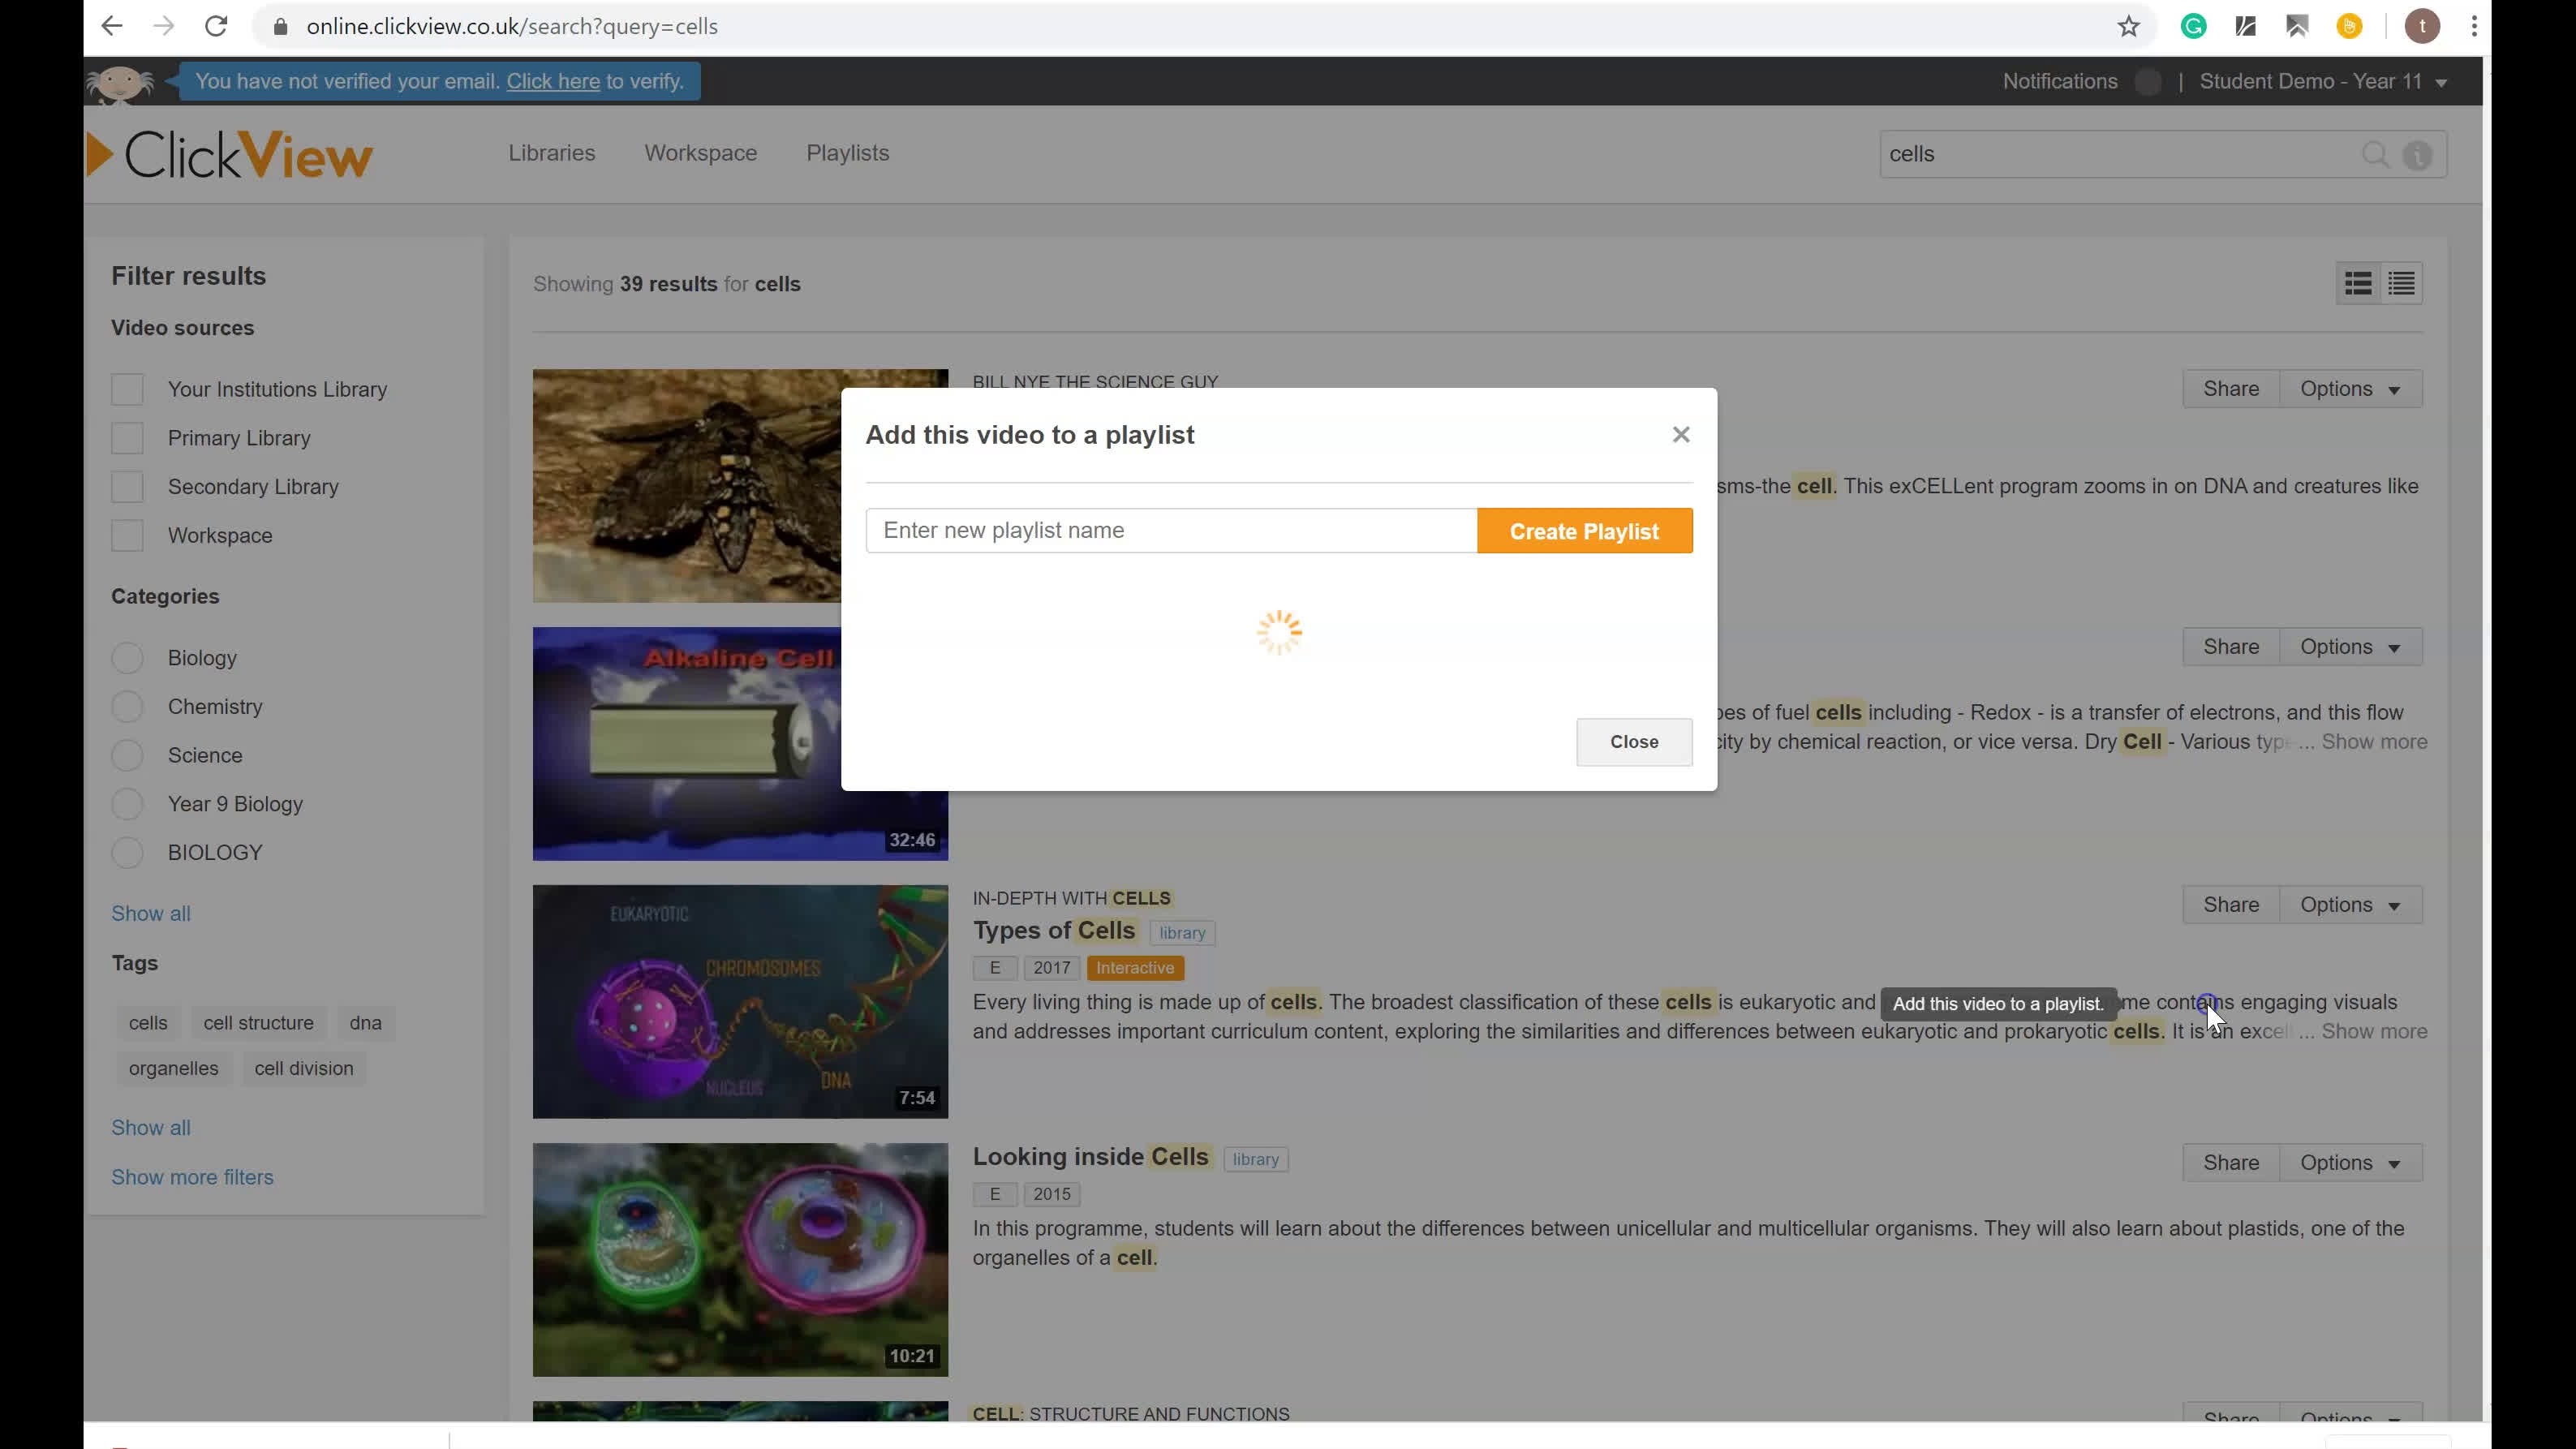
Task: Bookmark the page via the star icon
Action: click(x=2129, y=26)
